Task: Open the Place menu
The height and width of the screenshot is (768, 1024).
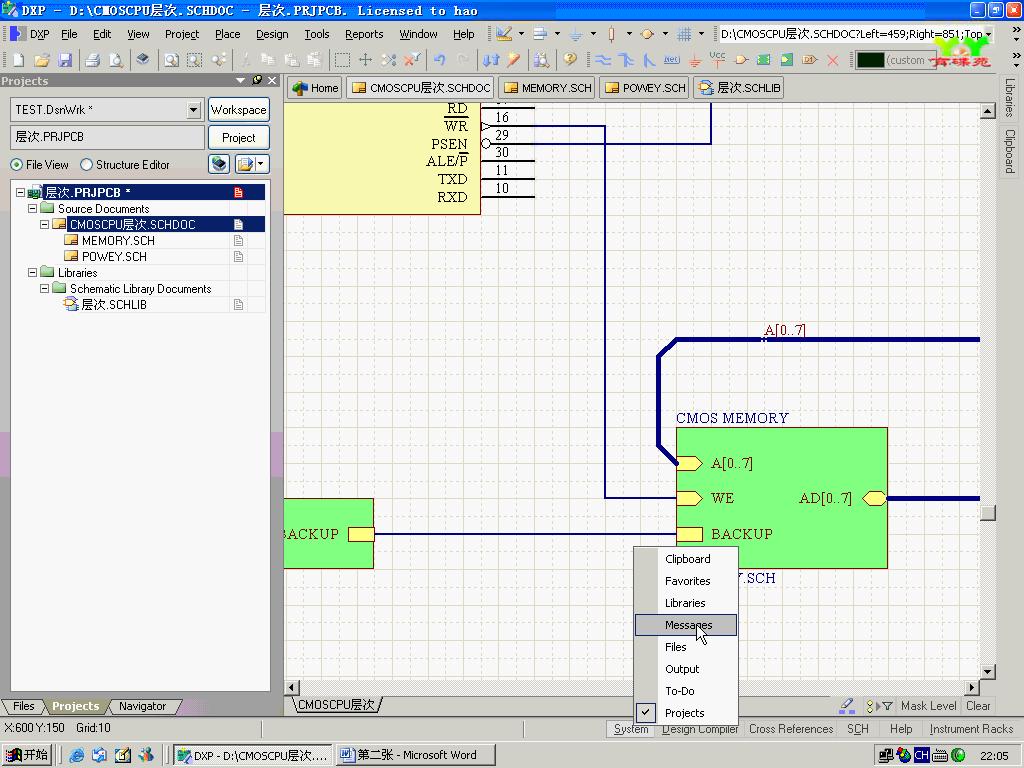Action: pos(227,34)
